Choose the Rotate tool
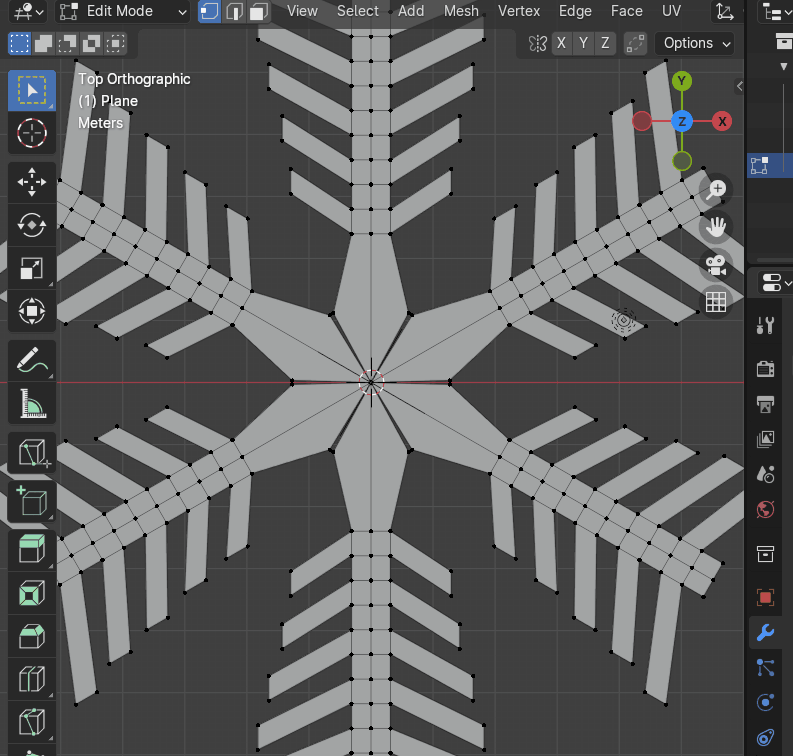 [32, 225]
